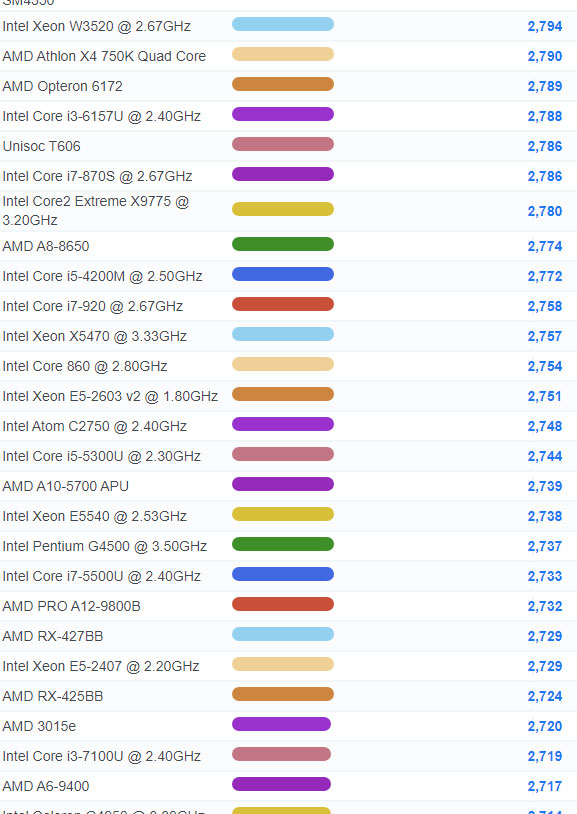
Task: Open Intel Core i5-4200M @ 2.50GHz
Action: [102, 276]
